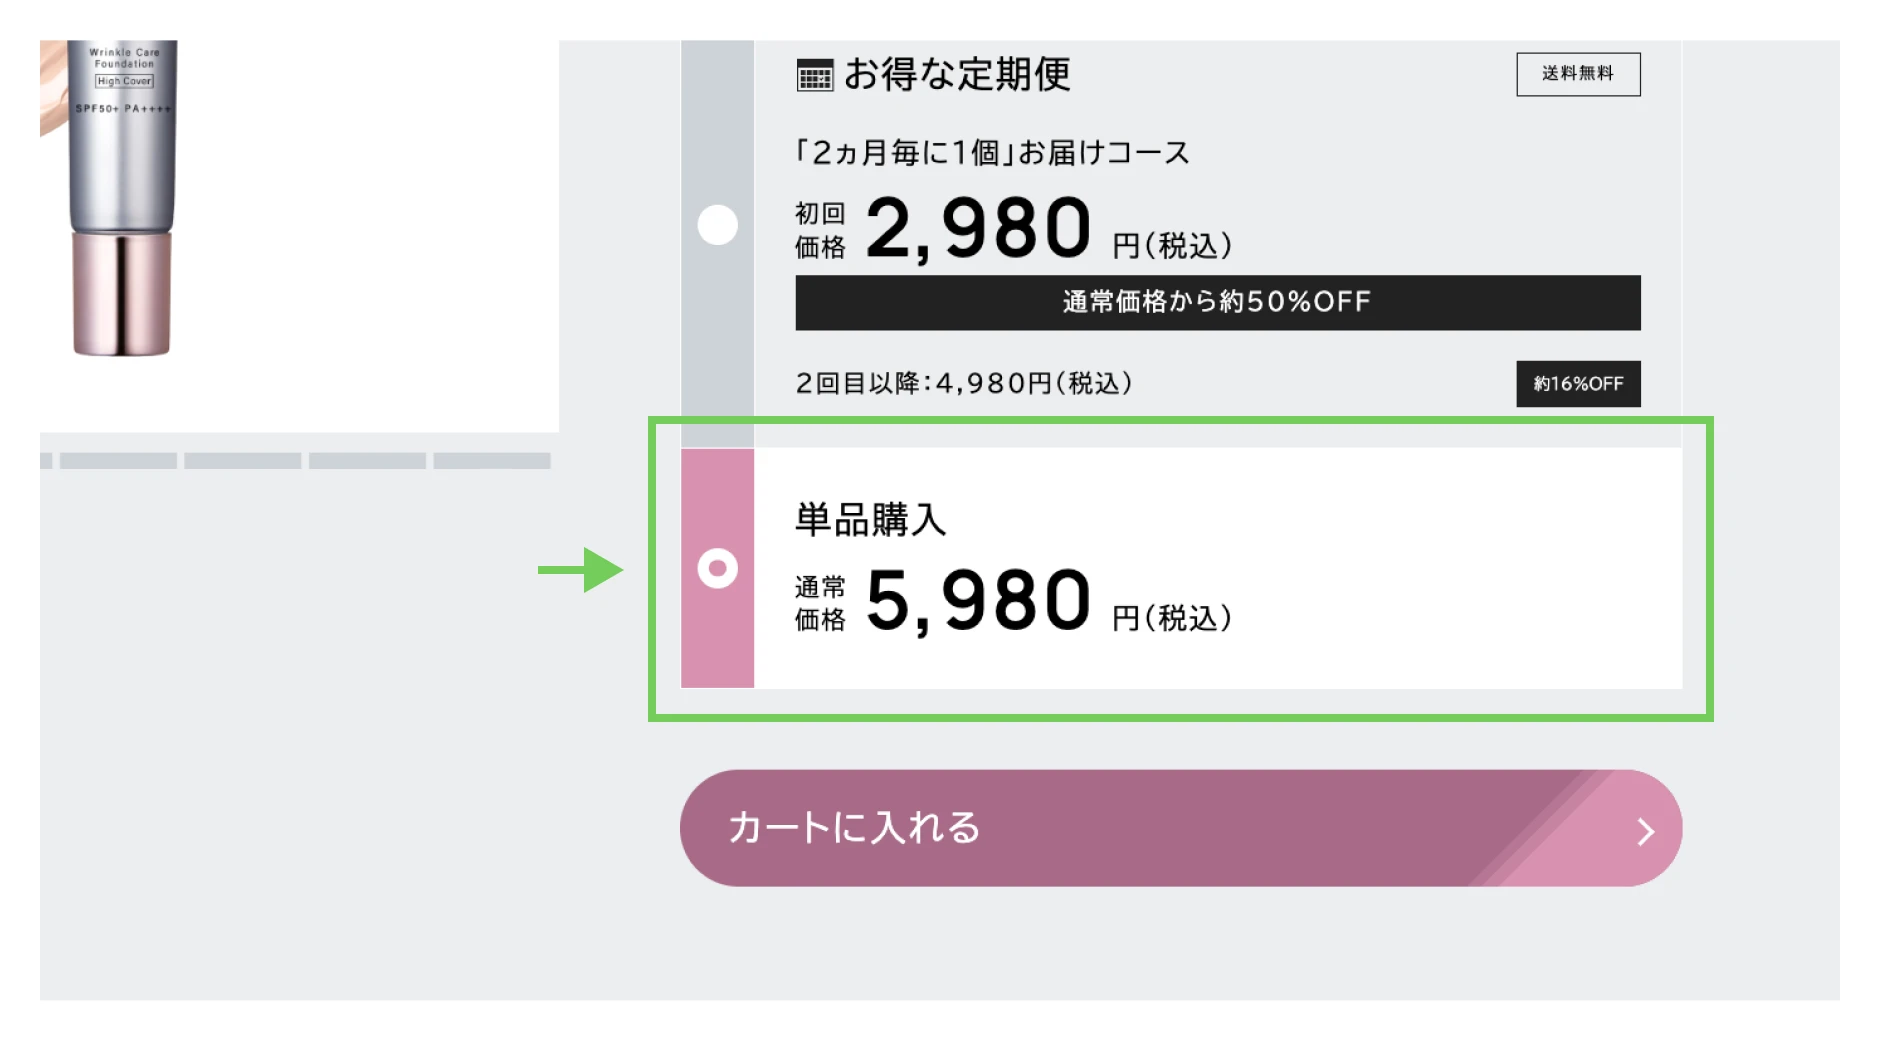This screenshot has height=1041, width=1880.
Task: Click the 「2ヵ月毎に1個」お届けコース course label
Action: tap(991, 153)
